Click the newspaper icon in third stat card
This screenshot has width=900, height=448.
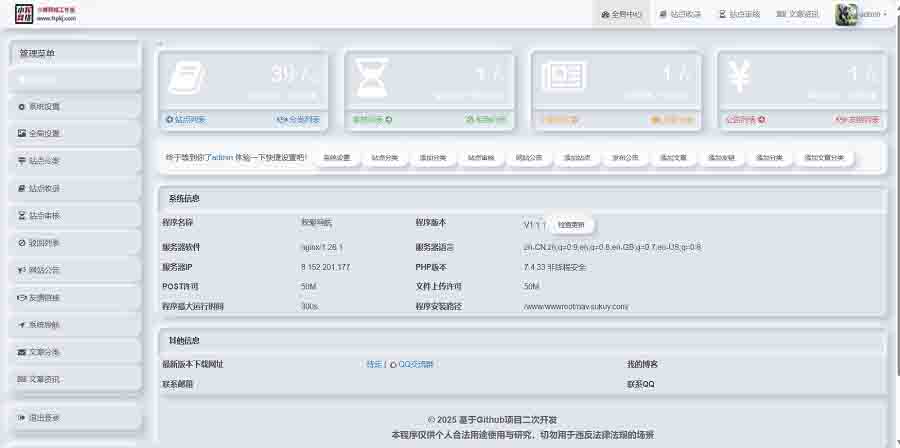tap(557, 79)
